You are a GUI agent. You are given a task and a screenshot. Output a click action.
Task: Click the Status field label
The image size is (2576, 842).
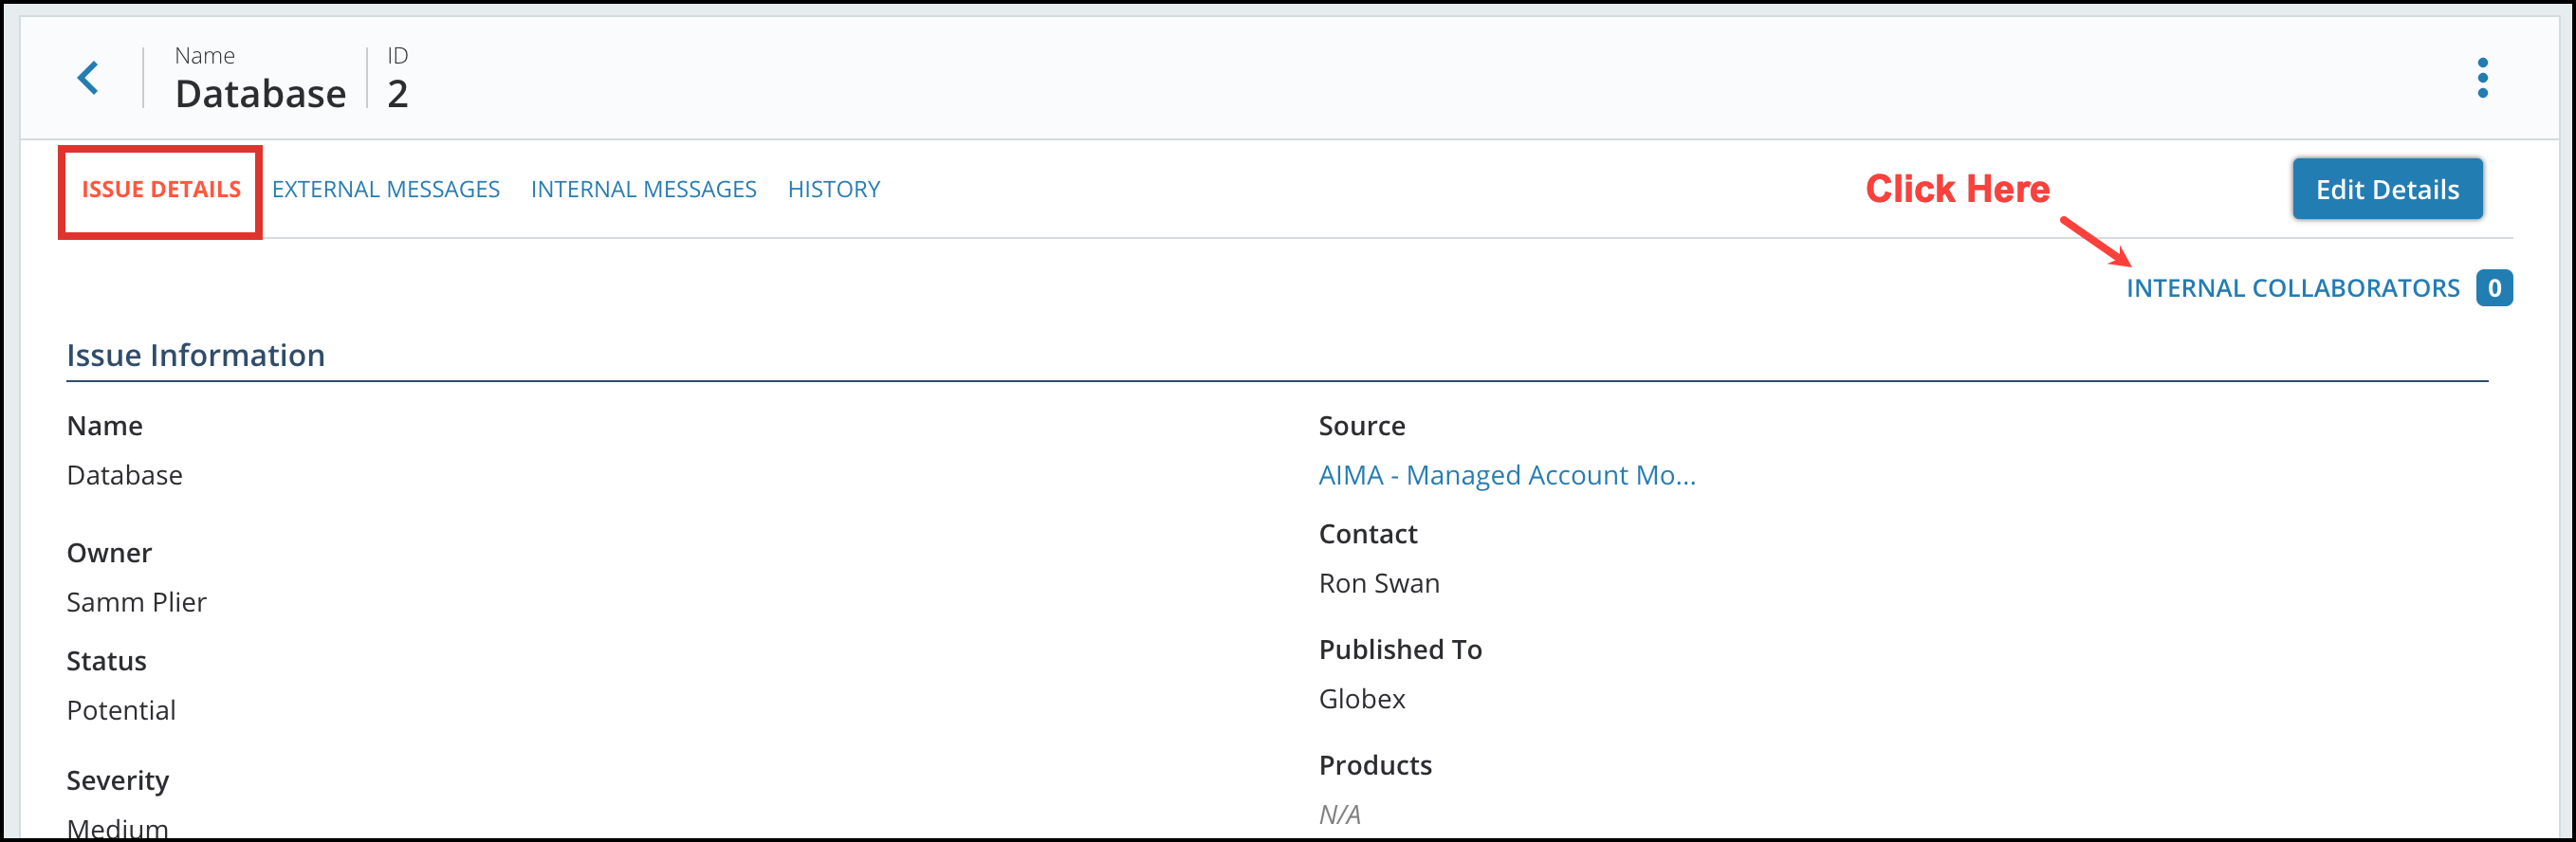(x=106, y=661)
